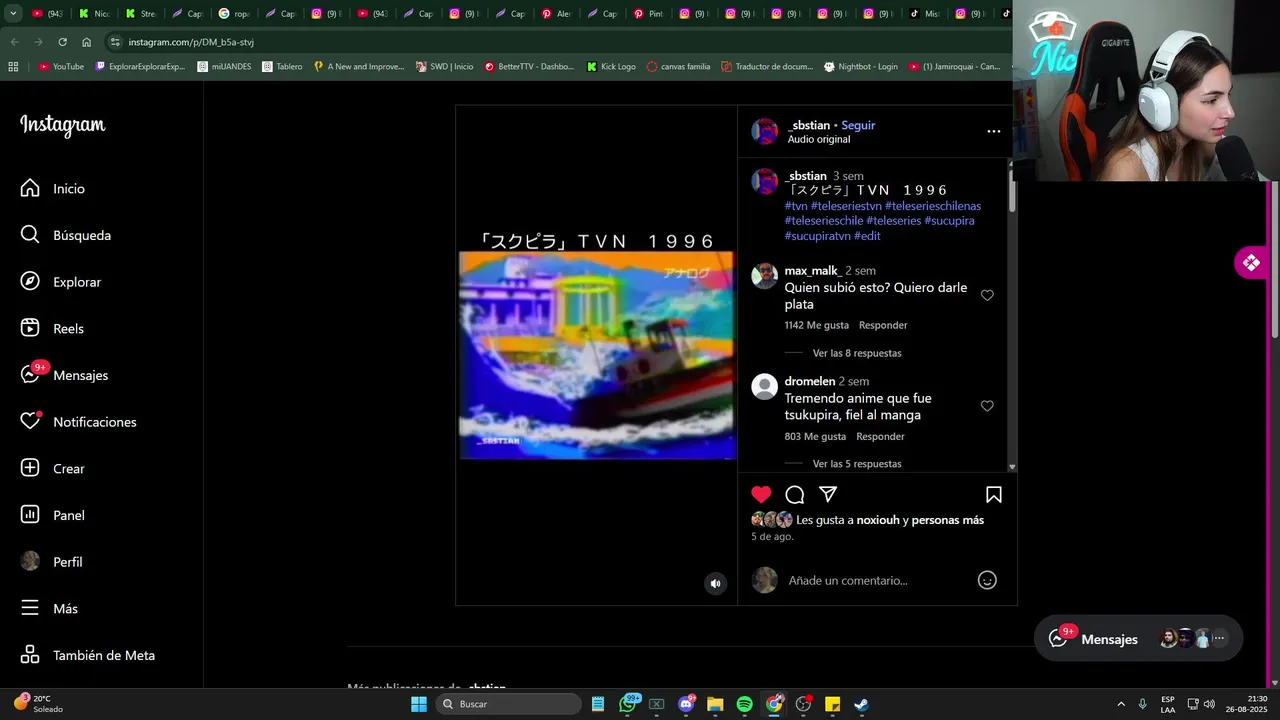Click the comment bubble icon

[x=795, y=494]
